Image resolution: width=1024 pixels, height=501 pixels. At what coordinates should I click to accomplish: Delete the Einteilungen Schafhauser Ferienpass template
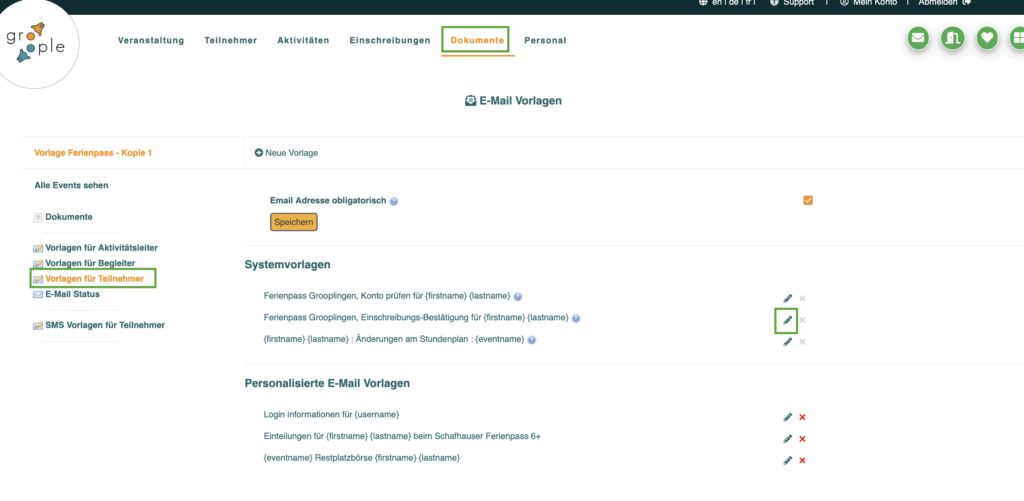point(802,439)
